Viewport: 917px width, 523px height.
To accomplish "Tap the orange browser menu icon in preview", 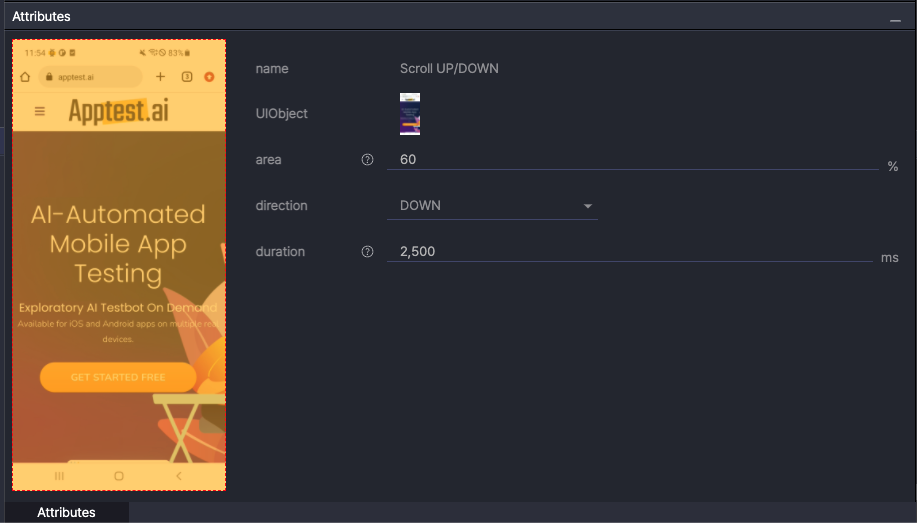I will pyautogui.click(x=209, y=77).
